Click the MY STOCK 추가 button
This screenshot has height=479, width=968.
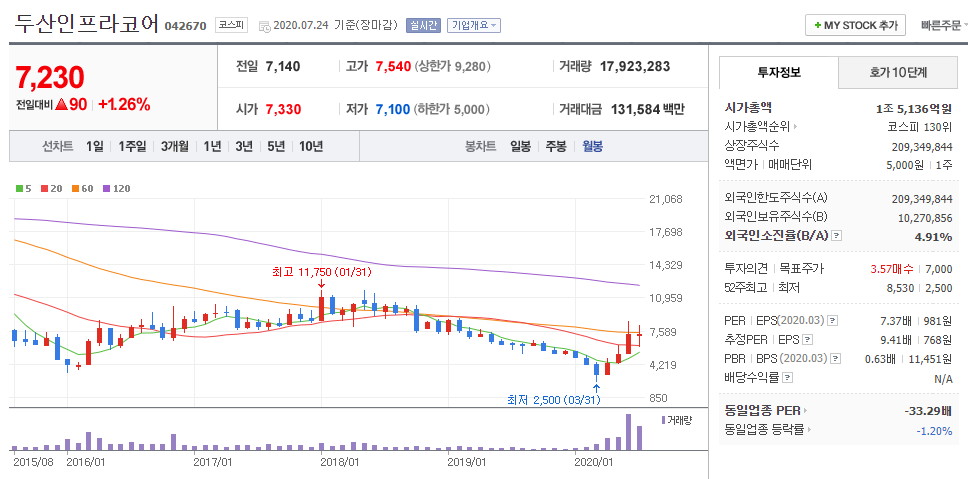(x=855, y=25)
